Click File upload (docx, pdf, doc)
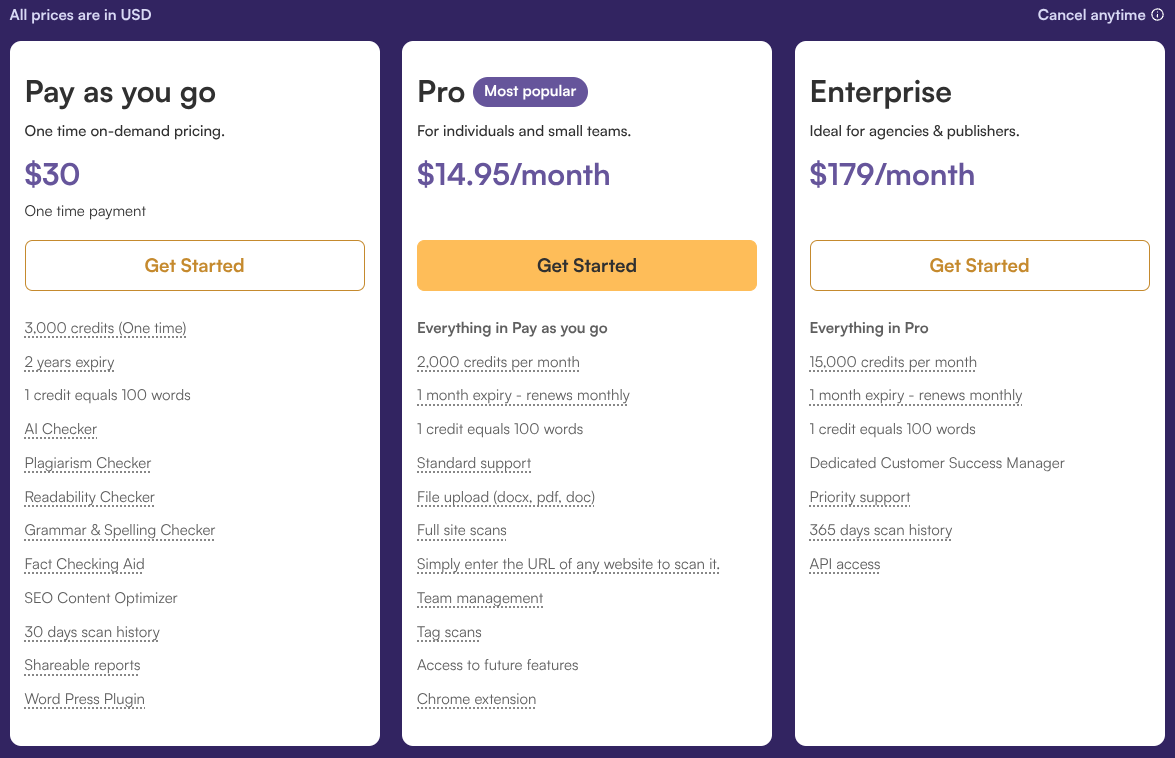1175x758 pixels. (x=506, y=497)
